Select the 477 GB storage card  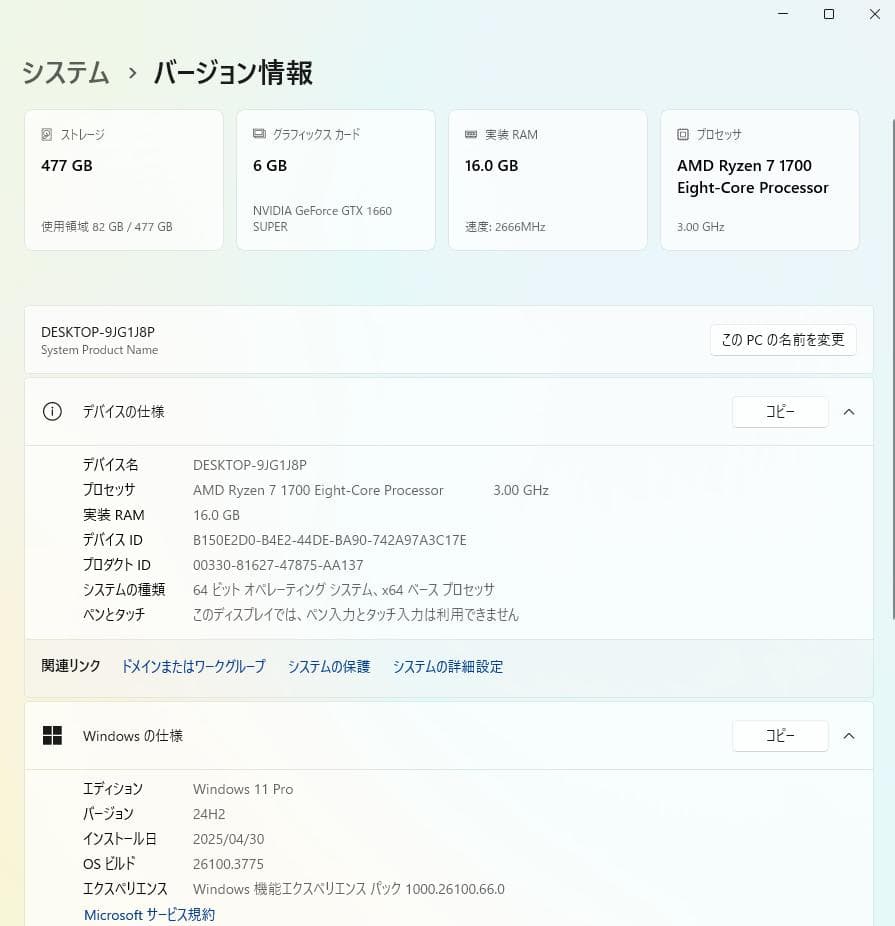click(x=123, y=179)
